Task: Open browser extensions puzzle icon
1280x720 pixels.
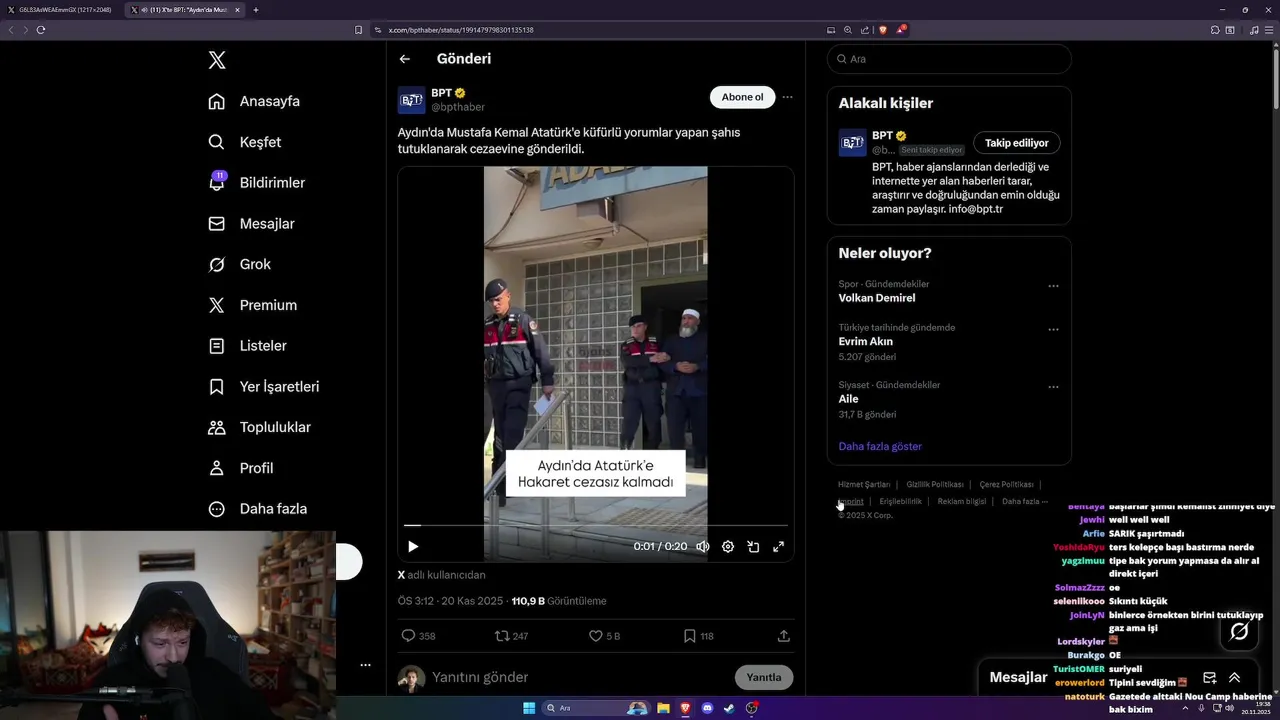Action: [1214, 30]
